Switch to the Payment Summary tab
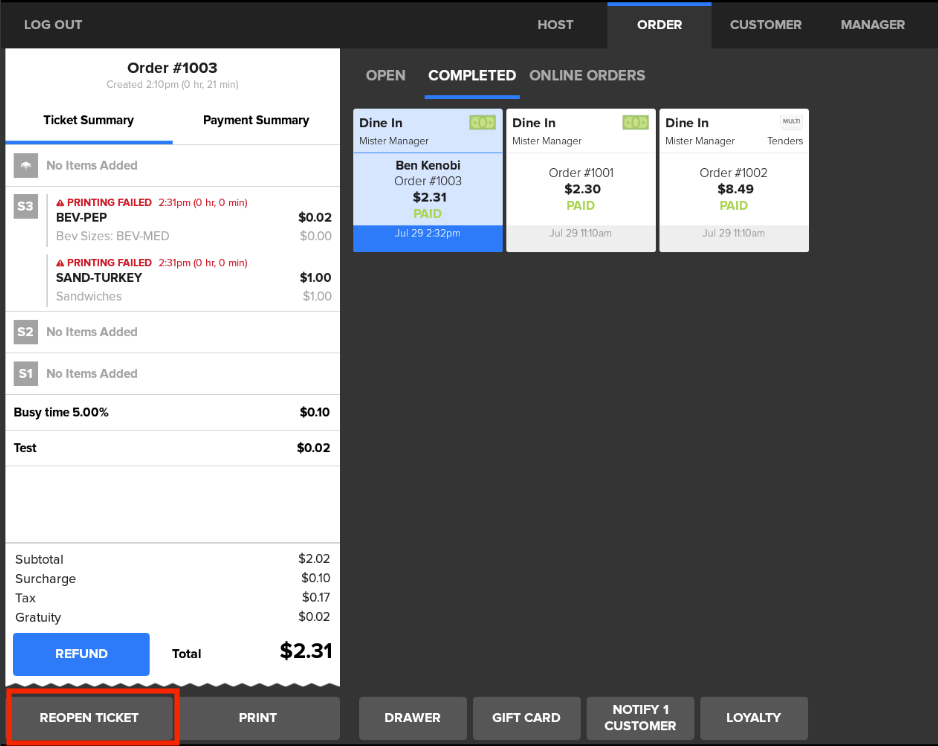Screen dimensions: 938x746 pos(256,120)
